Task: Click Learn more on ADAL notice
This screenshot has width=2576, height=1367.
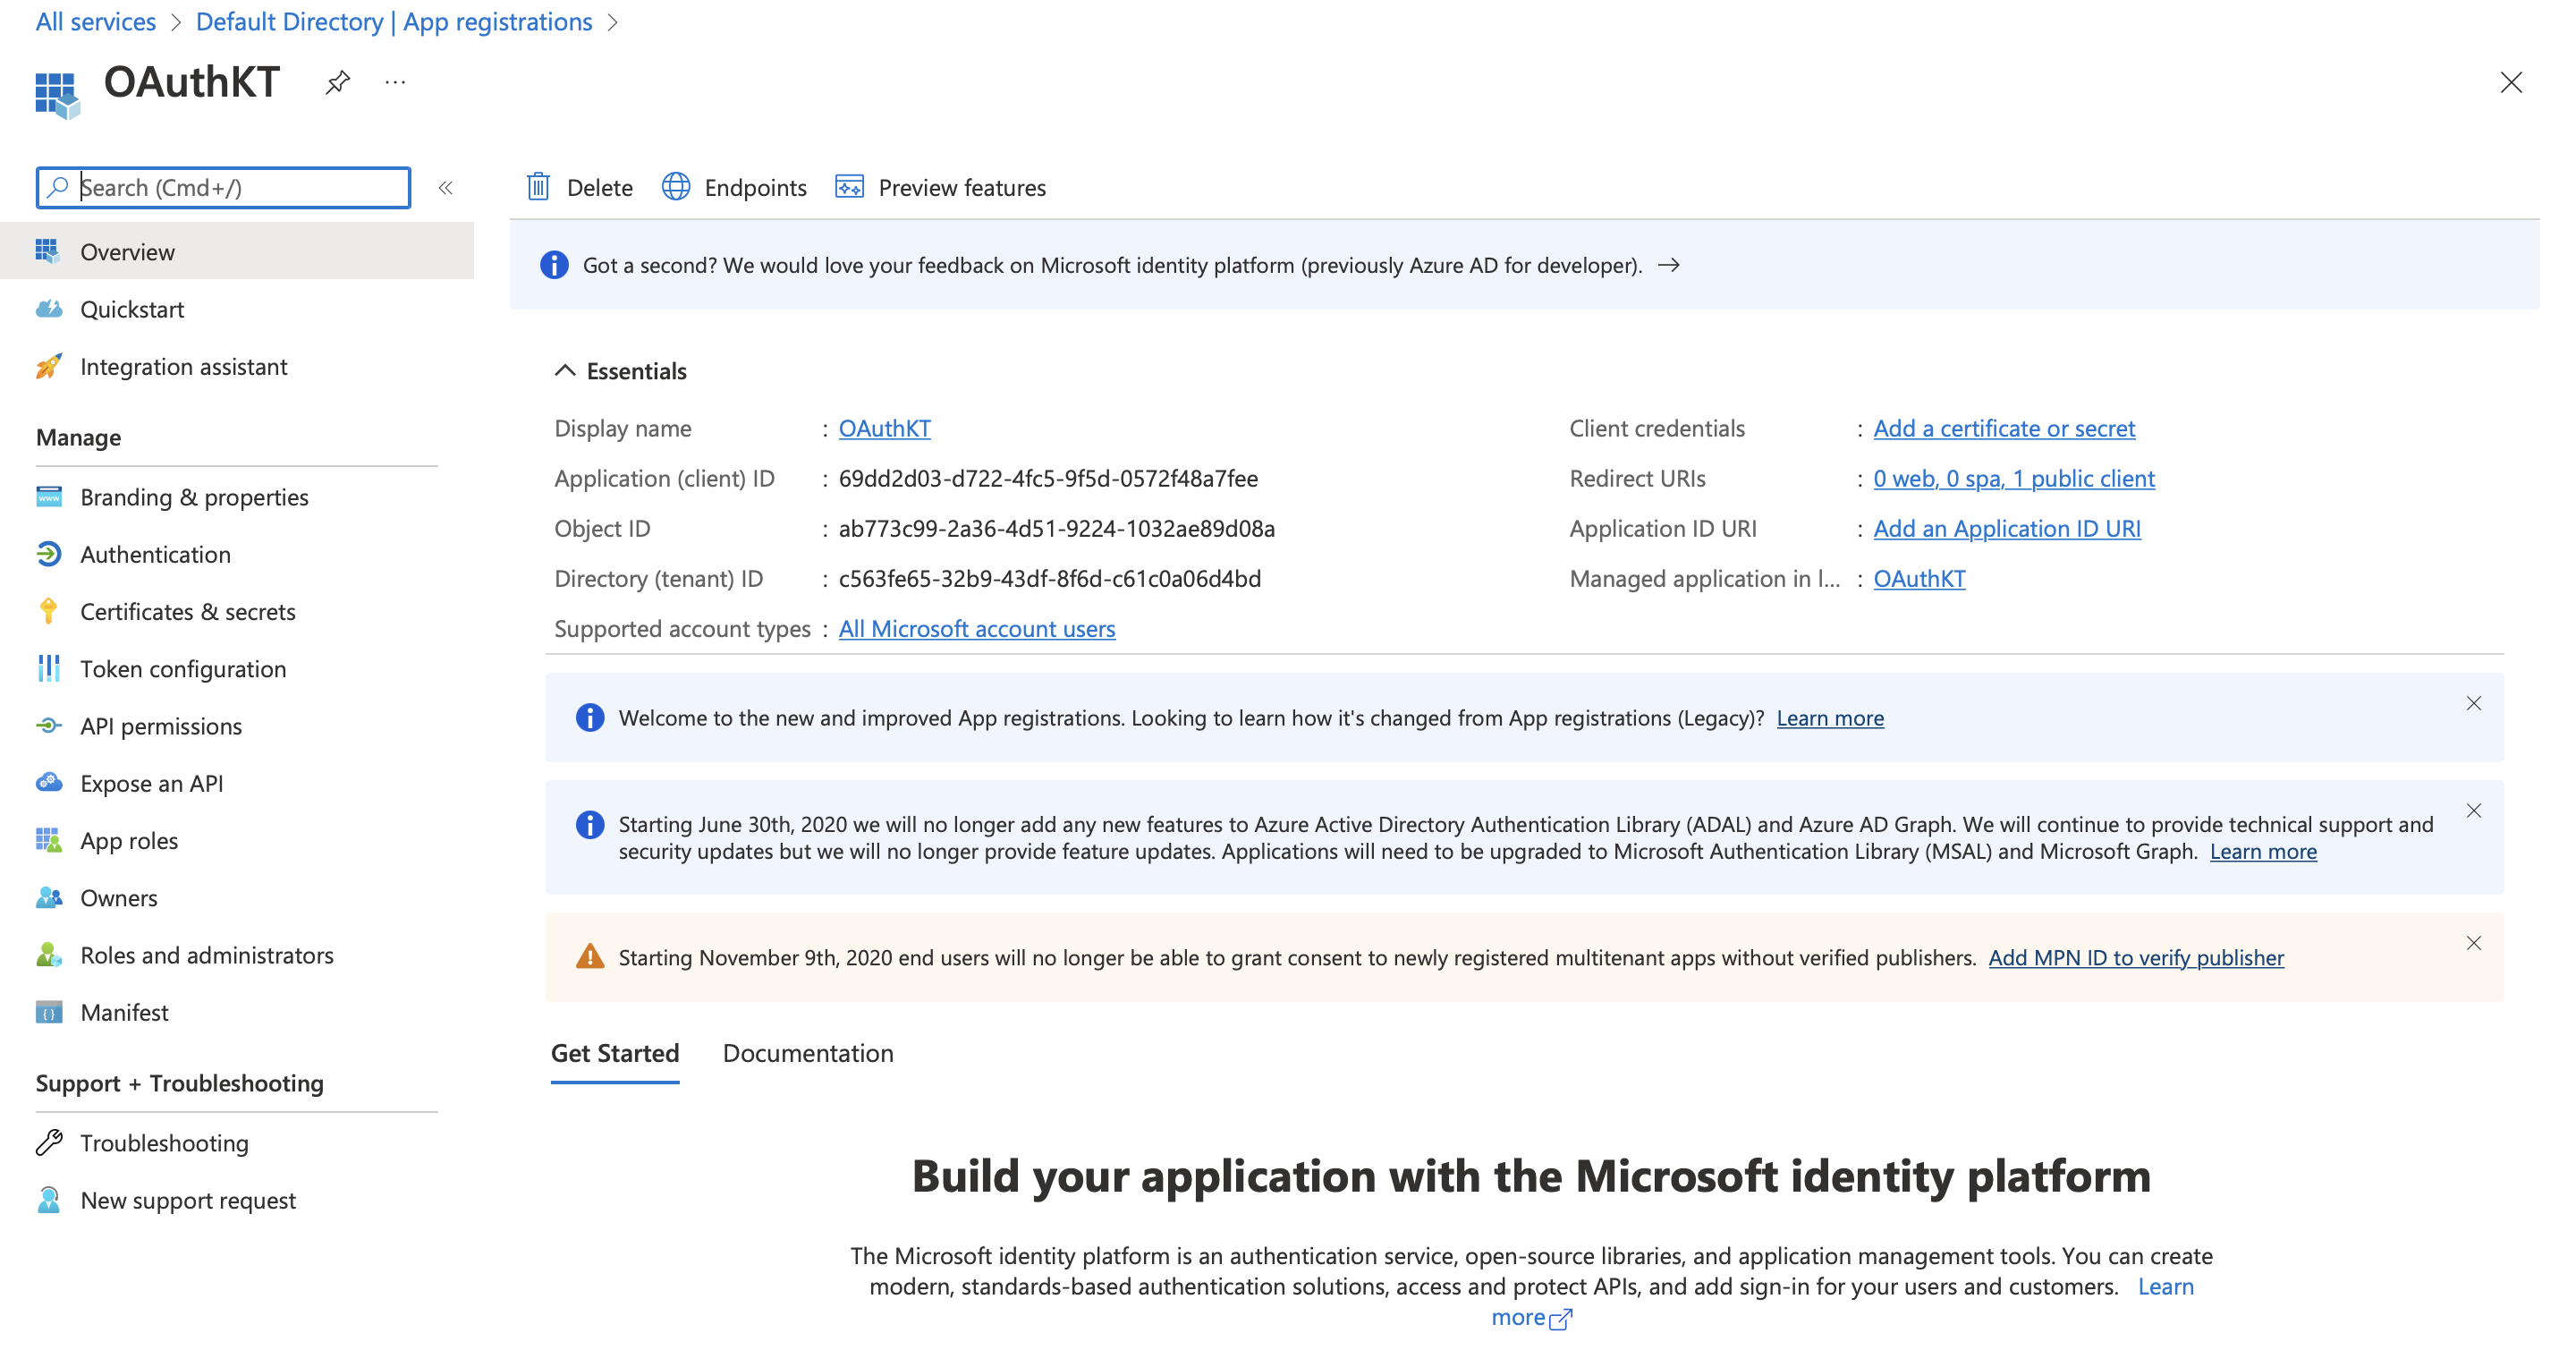Action: 2263,851
